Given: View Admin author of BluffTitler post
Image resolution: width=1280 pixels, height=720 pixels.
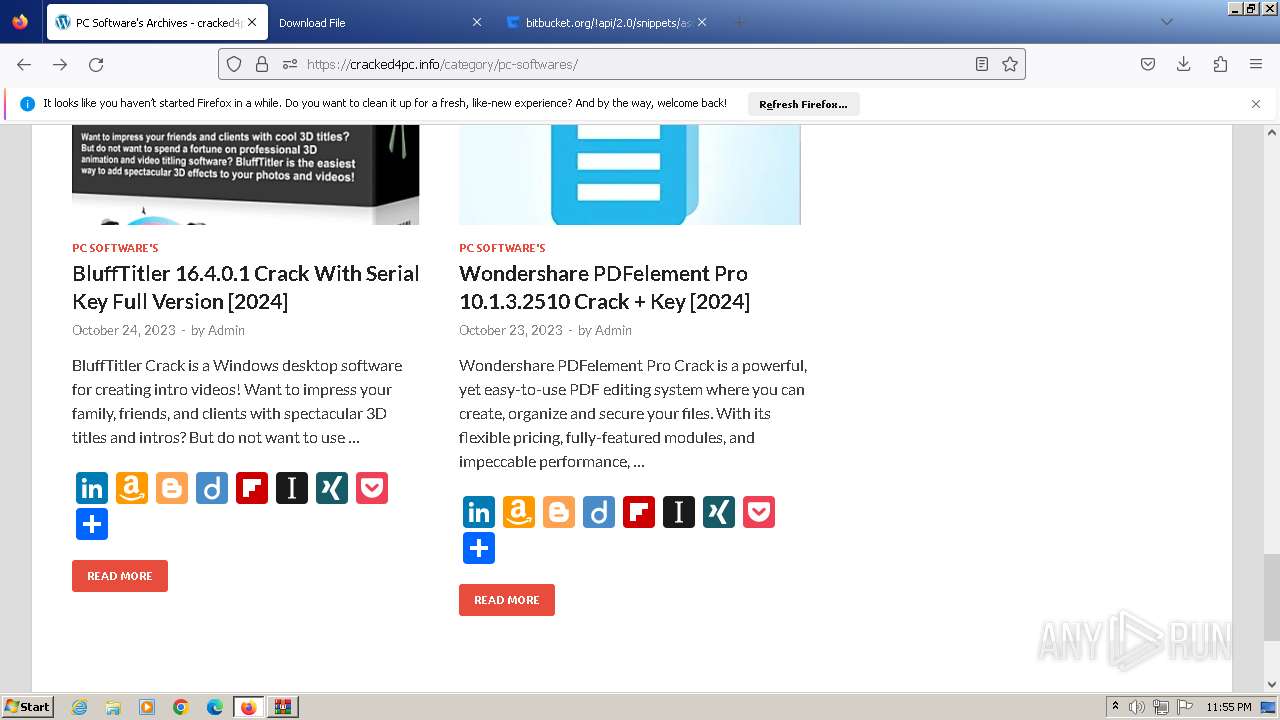Looking at the screenshot, I should 226,330.
